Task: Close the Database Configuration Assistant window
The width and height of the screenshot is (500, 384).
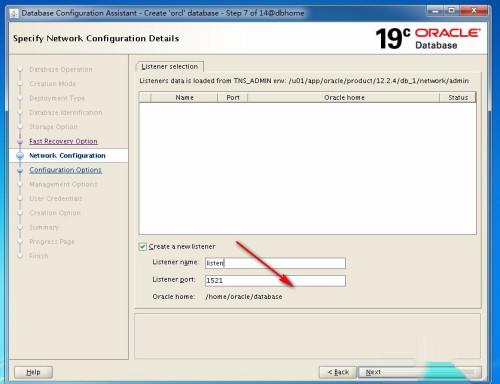Action: coord(473,11)
